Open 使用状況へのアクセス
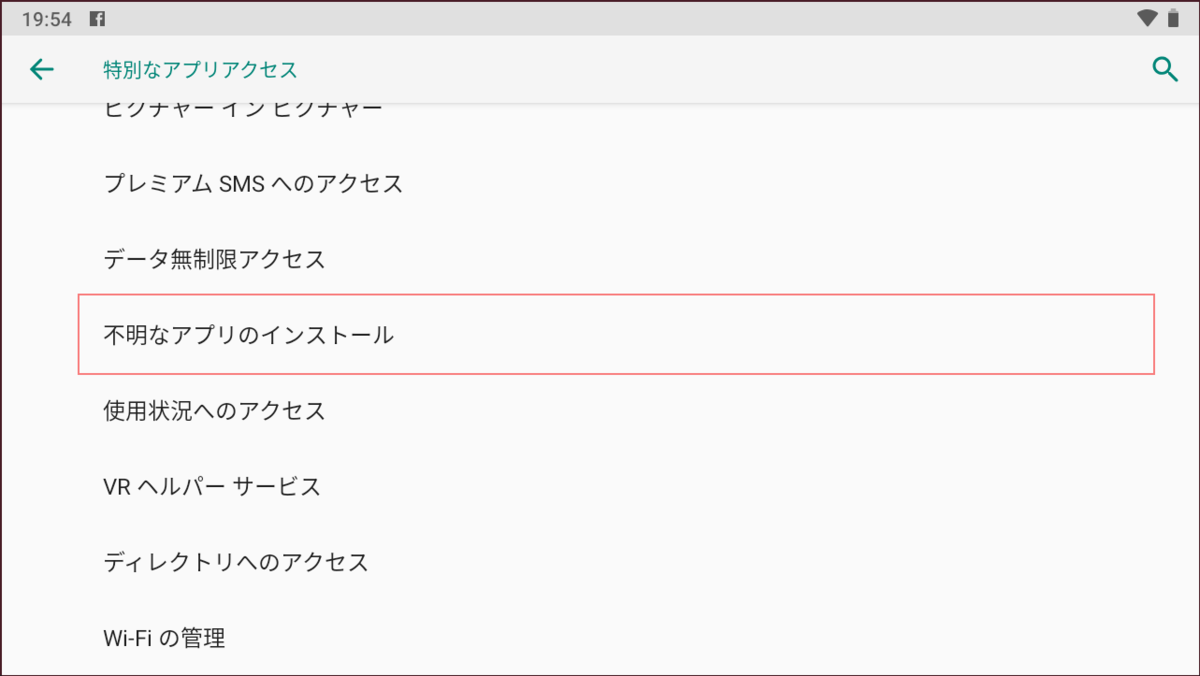This screenshot has height=676, width=1200. [x=215, y=411]
